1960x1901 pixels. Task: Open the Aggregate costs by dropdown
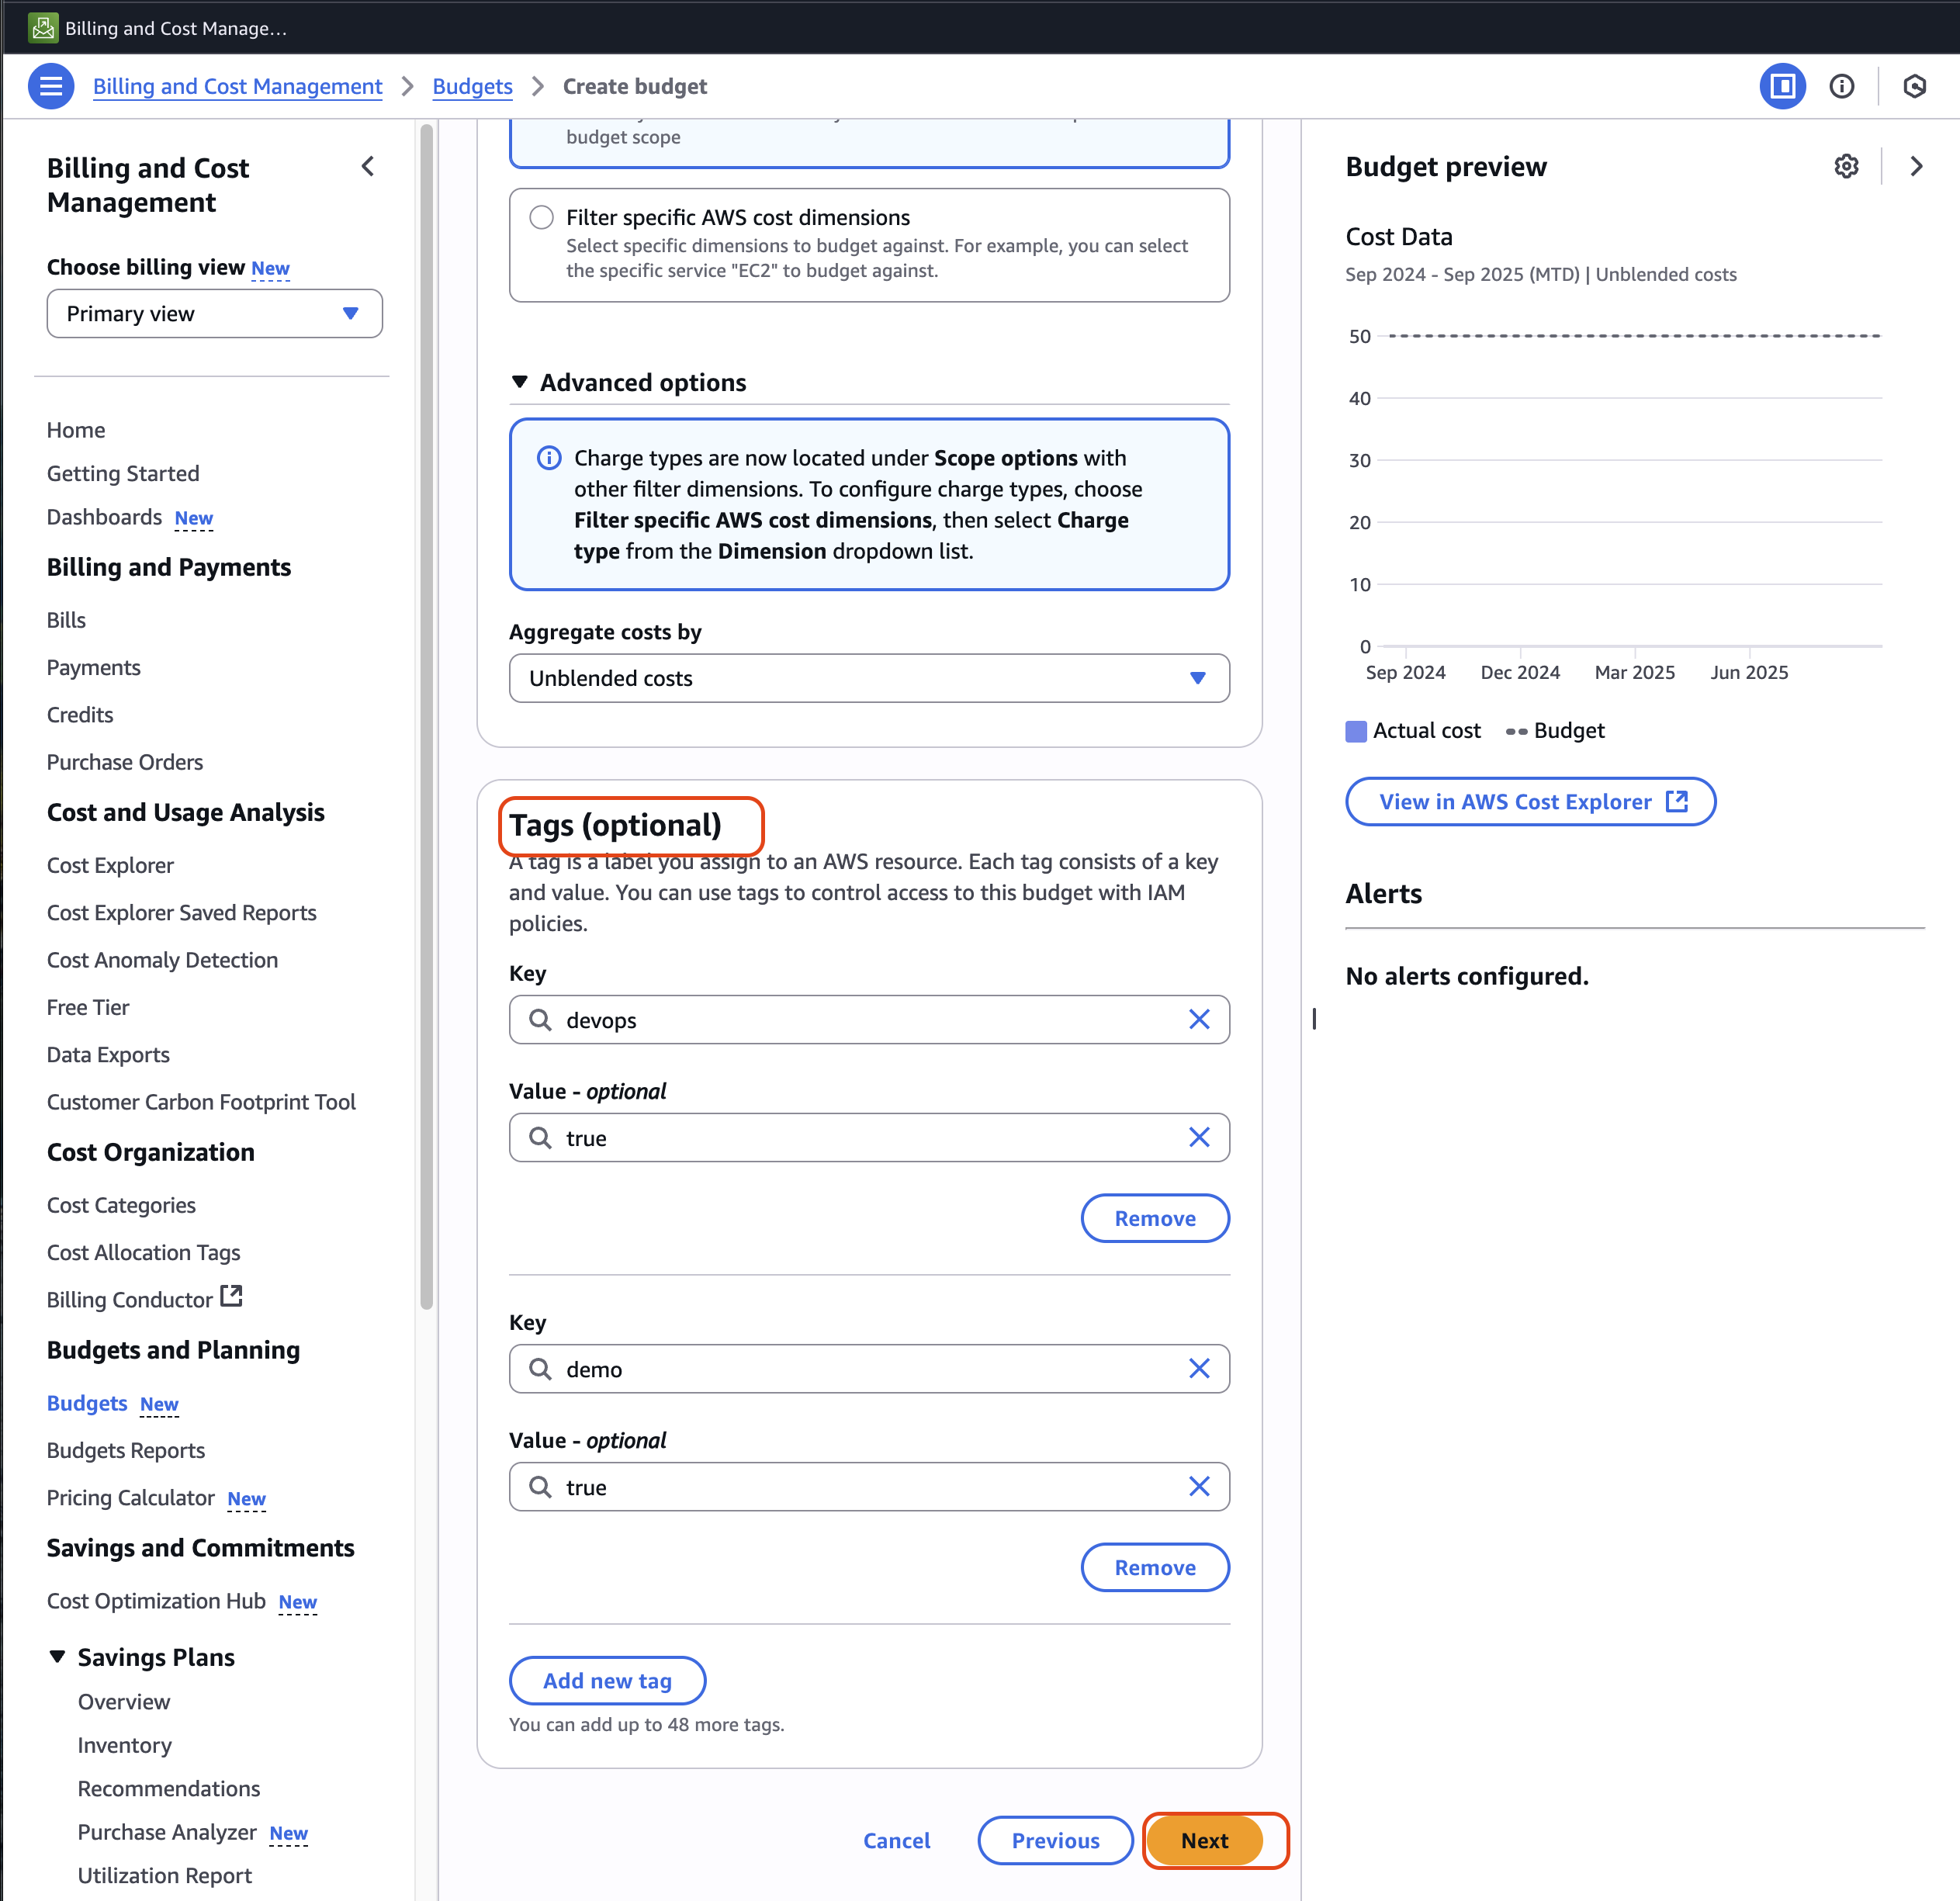click(868, 678)
